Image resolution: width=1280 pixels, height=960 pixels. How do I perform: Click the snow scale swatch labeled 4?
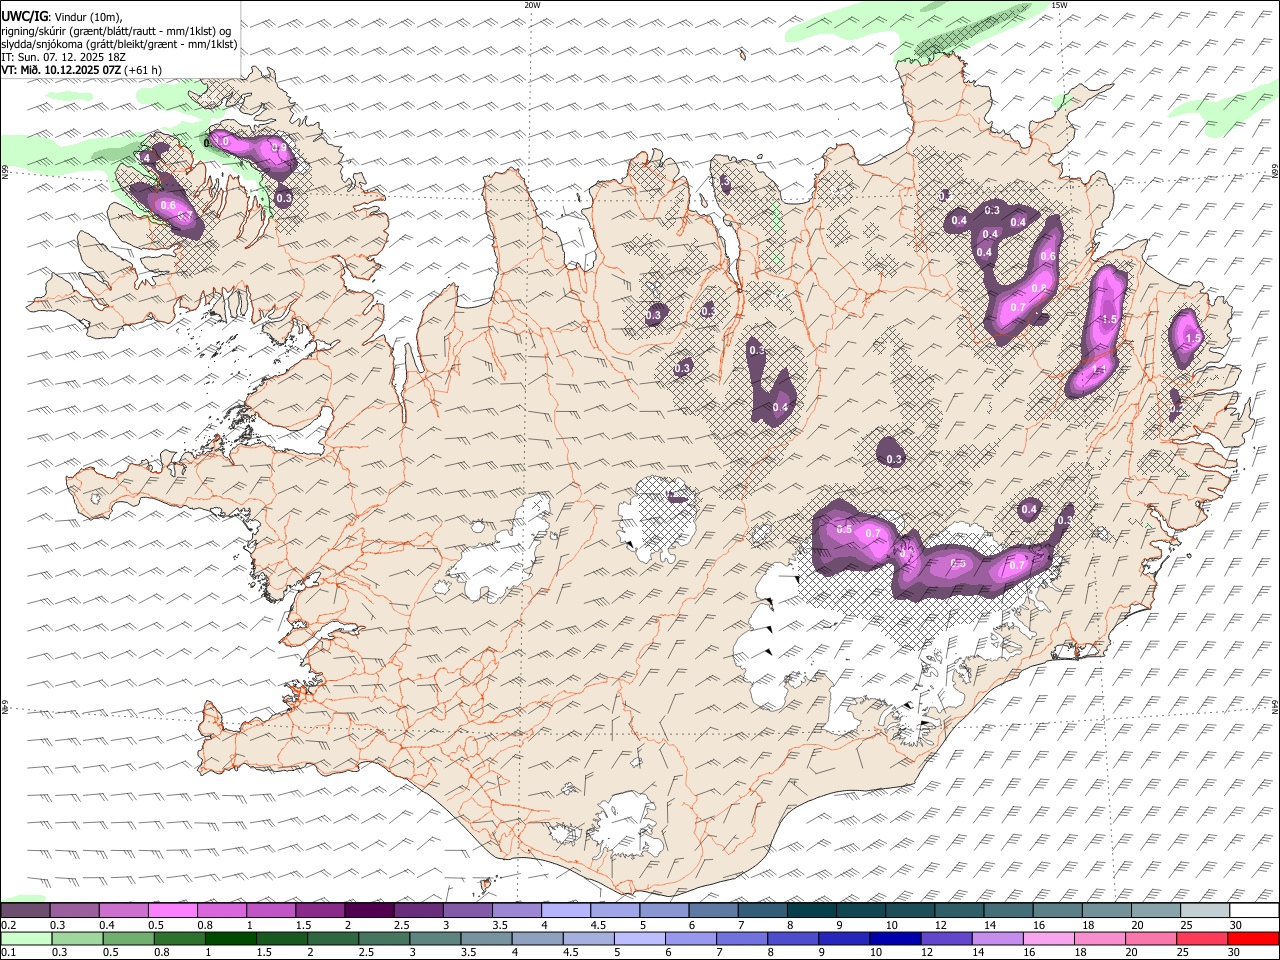565,910
